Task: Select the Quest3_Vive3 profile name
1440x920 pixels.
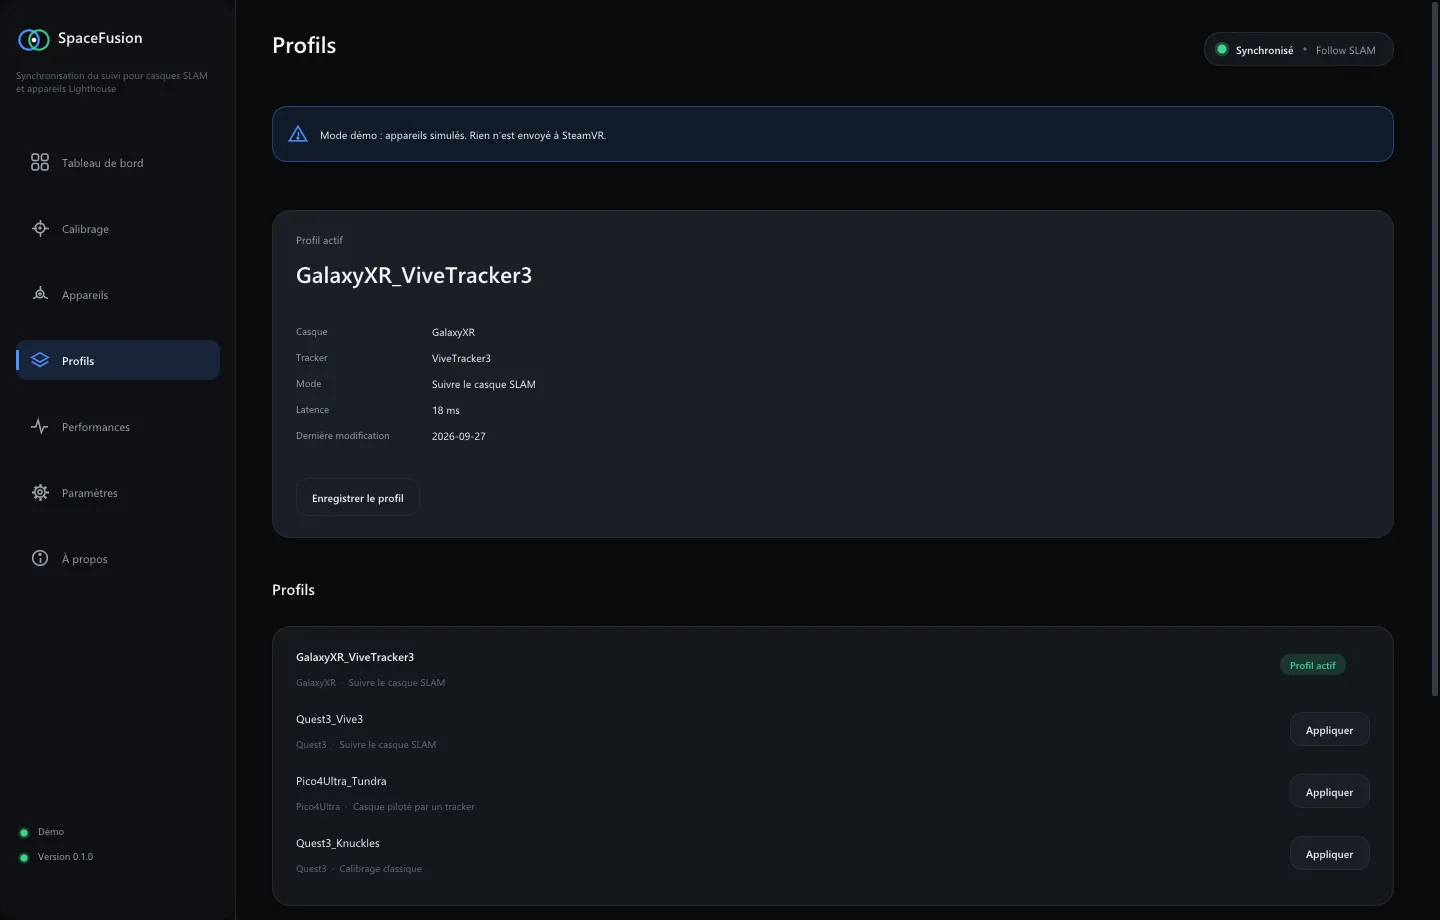Action: [x=329, y=719]
